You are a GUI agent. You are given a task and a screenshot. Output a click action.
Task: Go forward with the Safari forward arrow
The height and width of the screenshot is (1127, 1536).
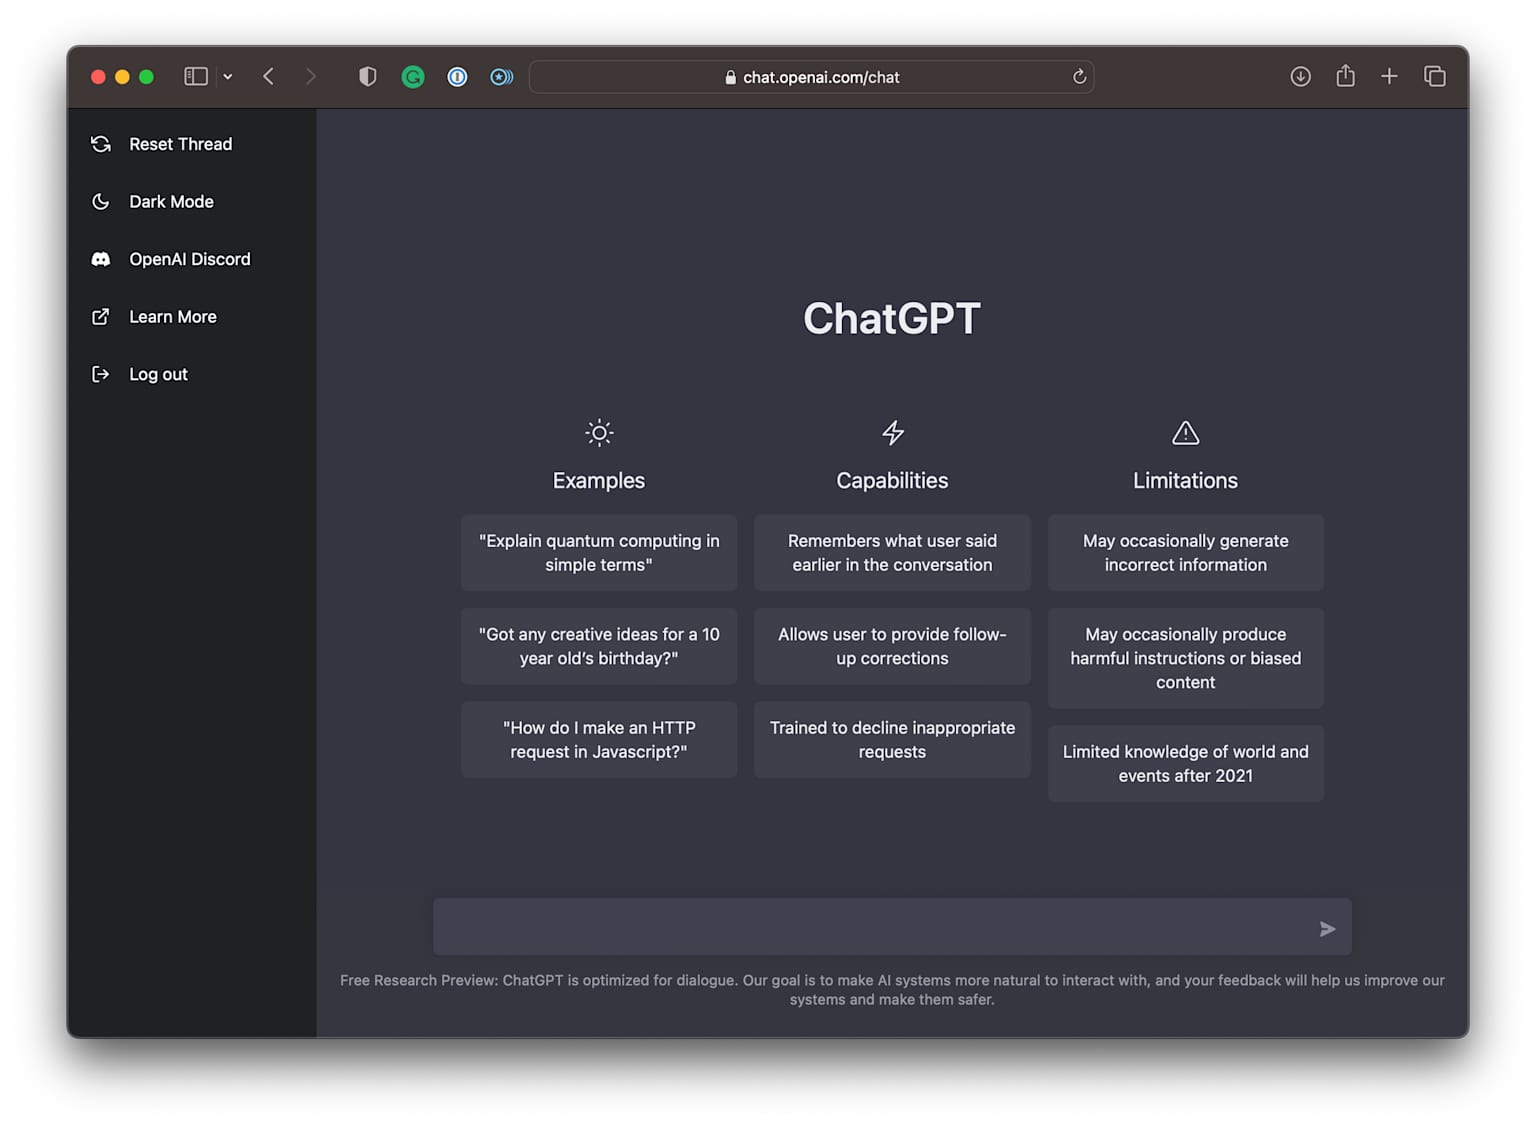tap(311, 77)
